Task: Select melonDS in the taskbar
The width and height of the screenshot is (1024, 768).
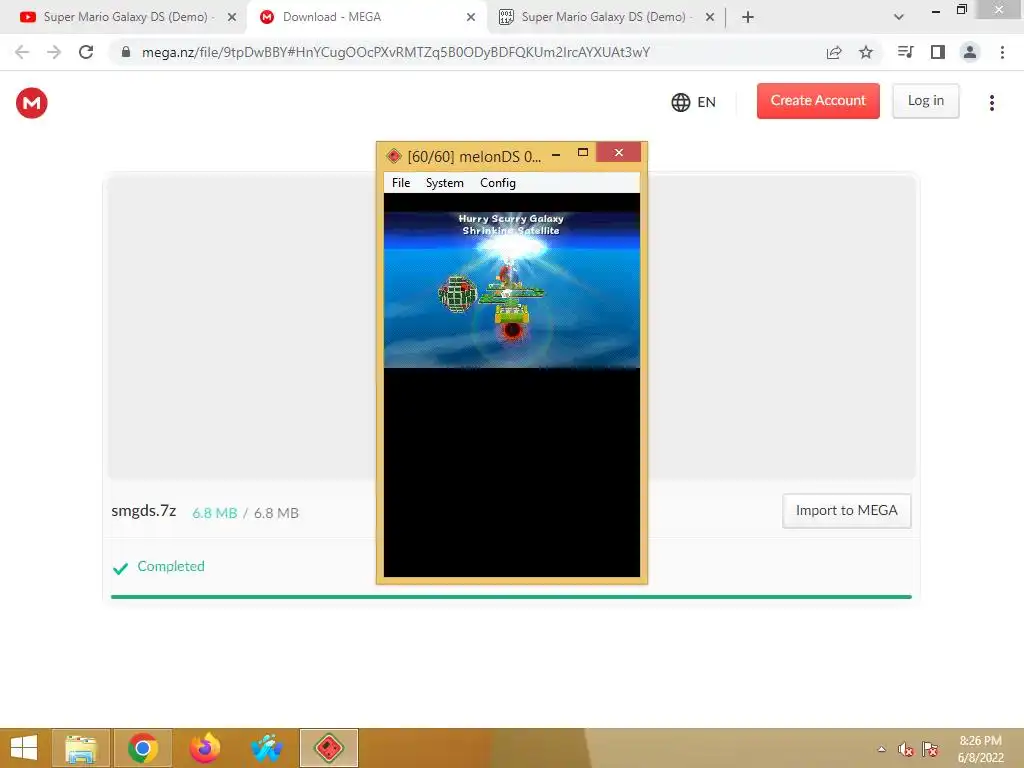Action: coord(328,748)
